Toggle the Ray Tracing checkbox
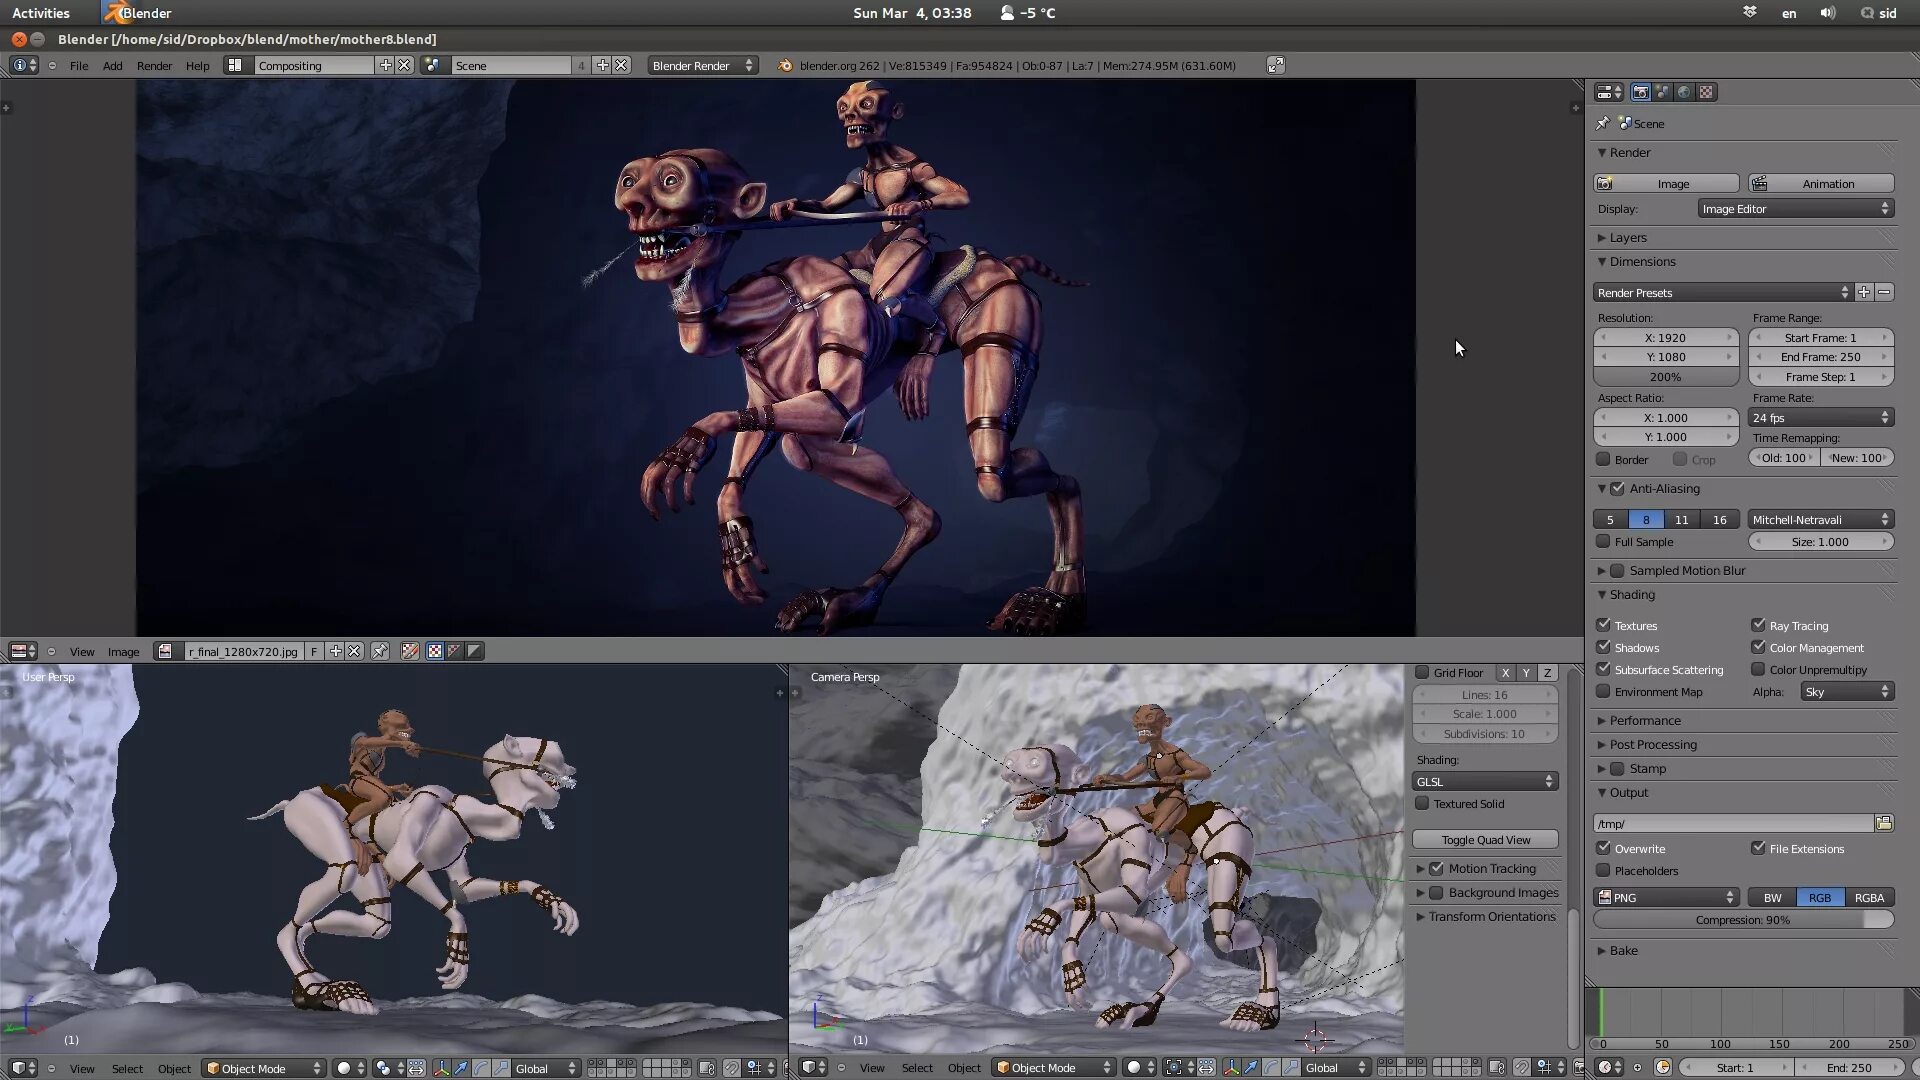Screen dimensions: 1920x1080 (1758, 624)
